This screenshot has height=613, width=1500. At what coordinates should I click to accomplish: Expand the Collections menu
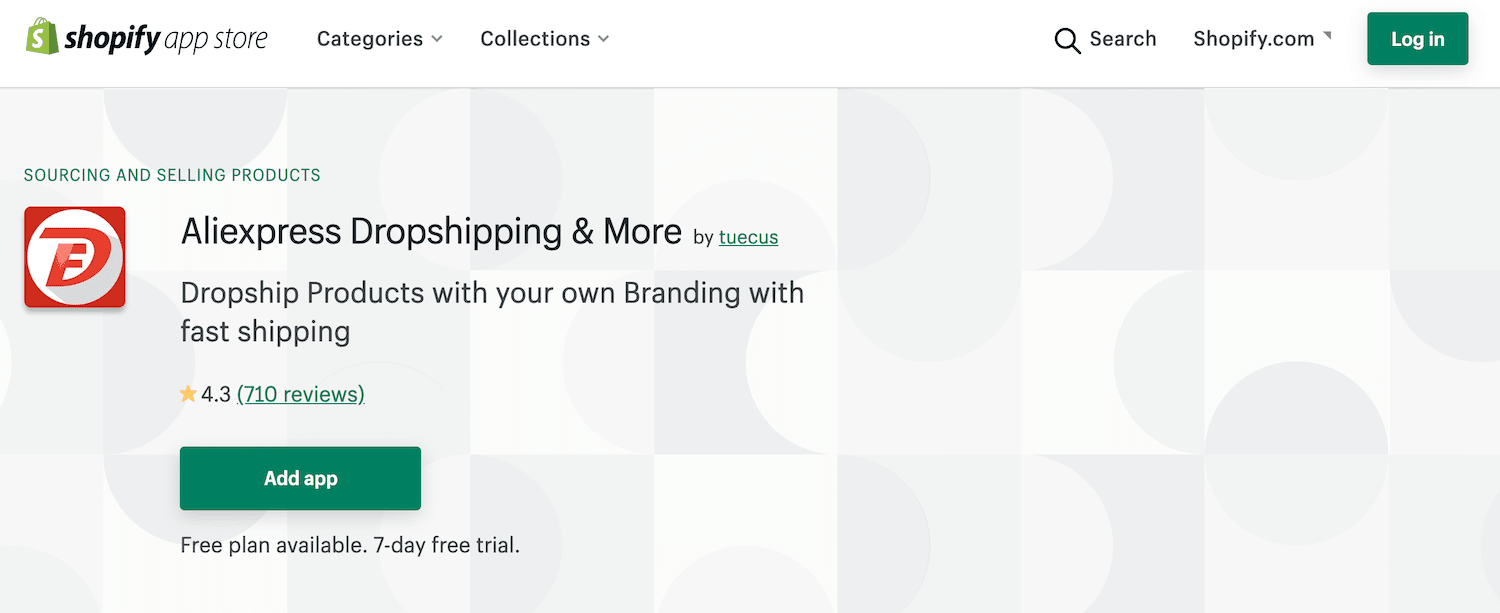(535, 39)
